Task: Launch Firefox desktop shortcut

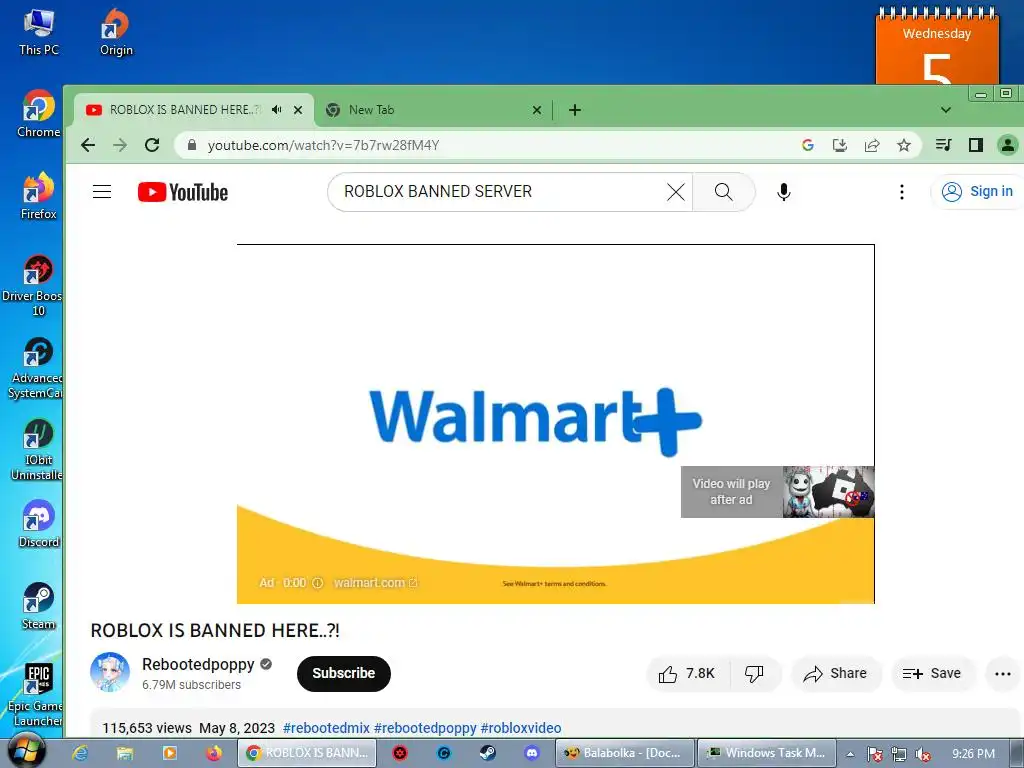Action: click(39, 196)
